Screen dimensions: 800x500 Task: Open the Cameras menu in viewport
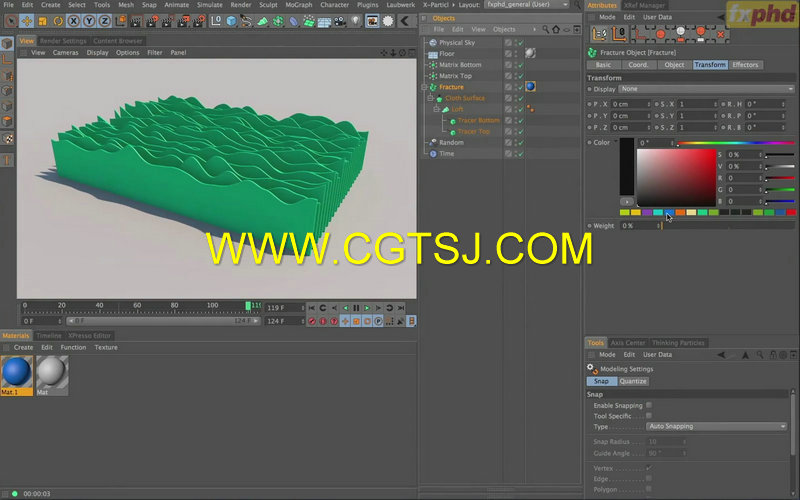[x=65, y=53]
